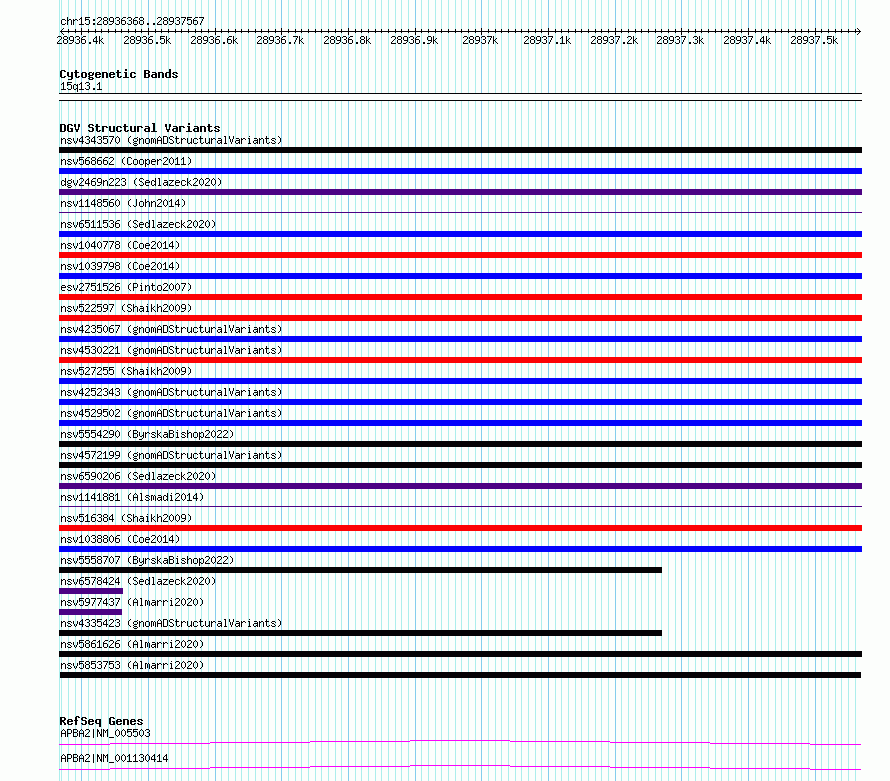Click the red bar under nsv516384
Image resolution: width=890 pixels, height=781 pixels.
(460, 528)
